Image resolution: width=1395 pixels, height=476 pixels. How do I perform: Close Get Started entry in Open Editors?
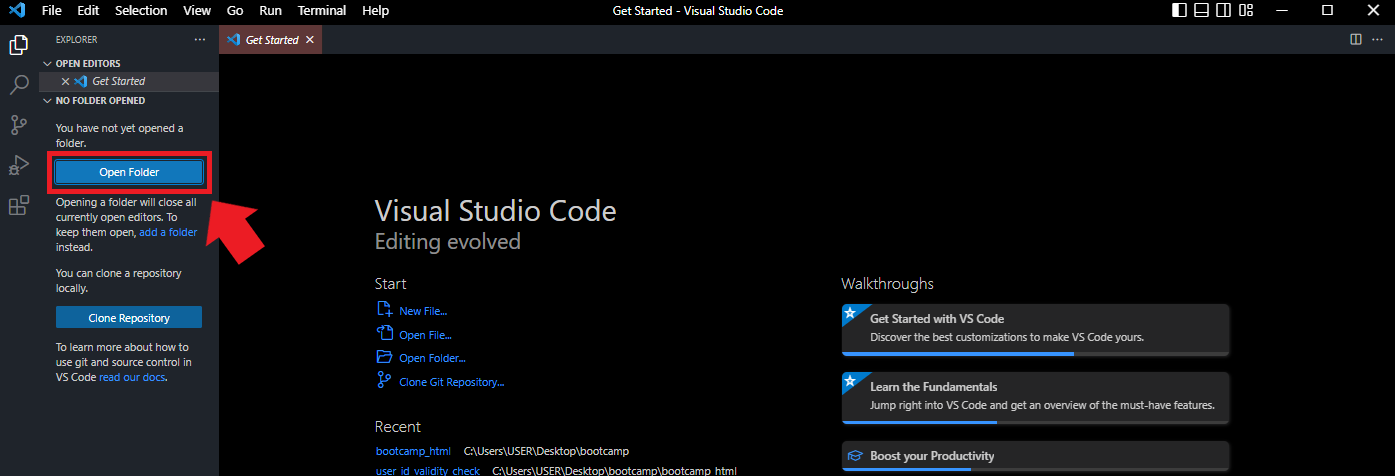point(65,81)
